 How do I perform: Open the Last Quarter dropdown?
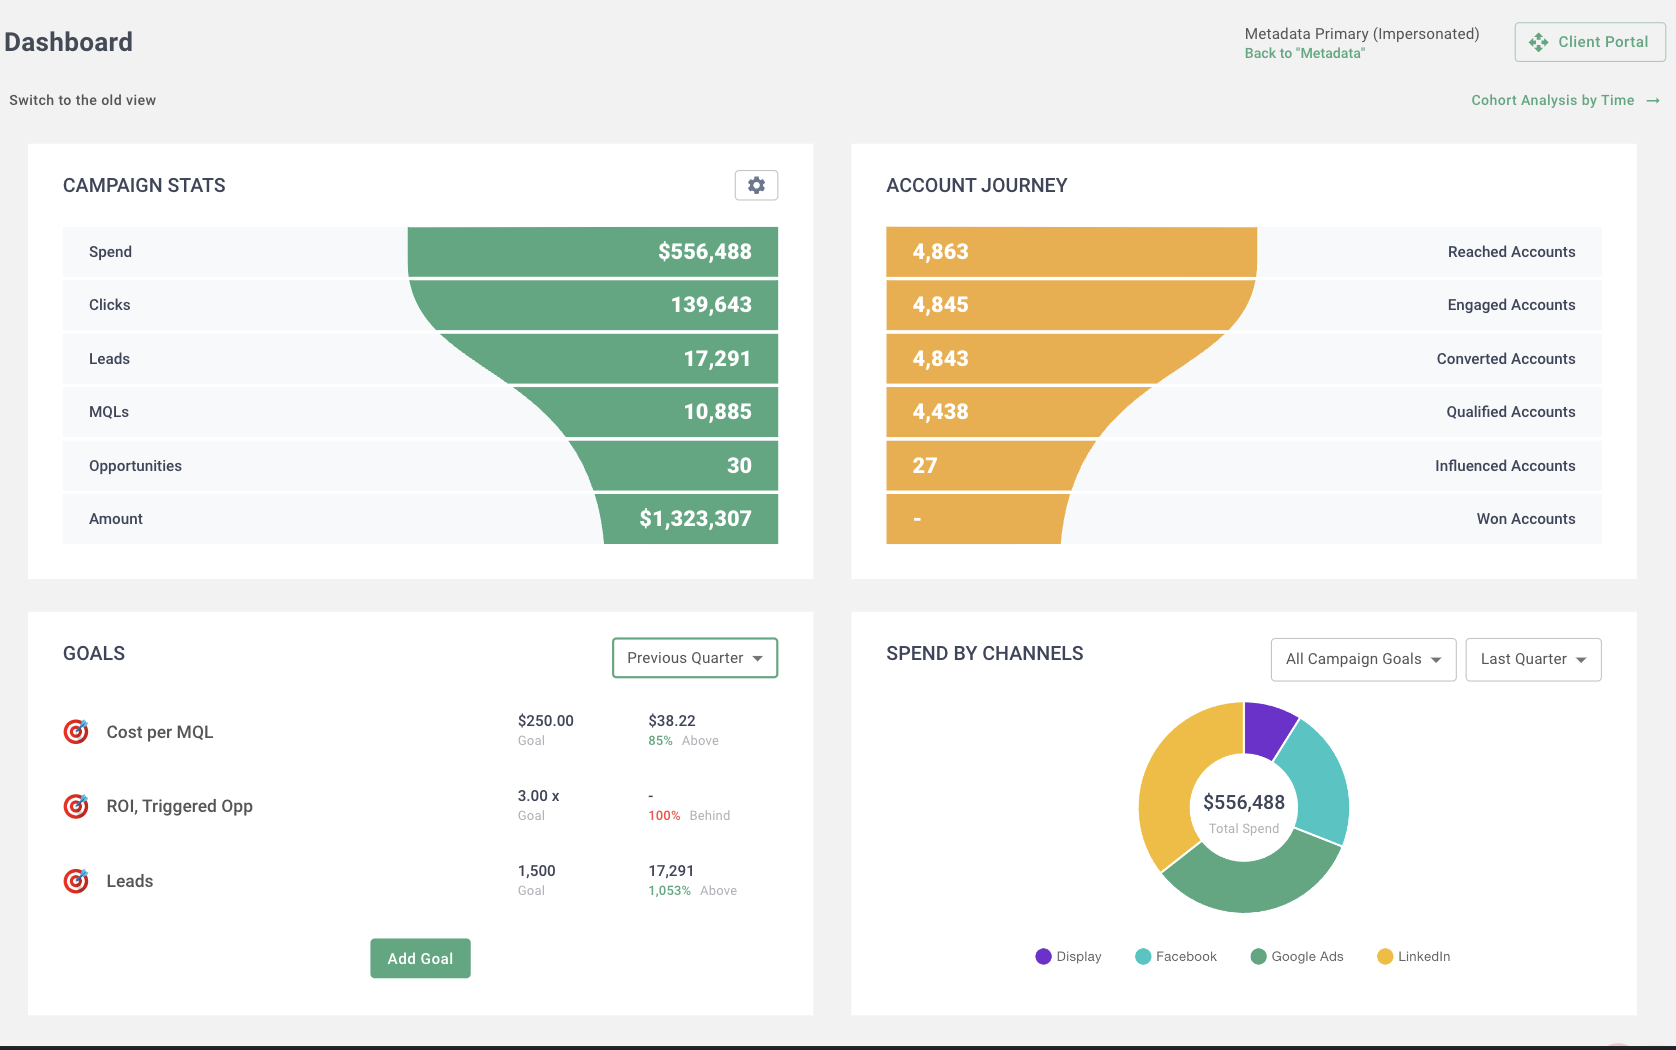coord(1533,660)
